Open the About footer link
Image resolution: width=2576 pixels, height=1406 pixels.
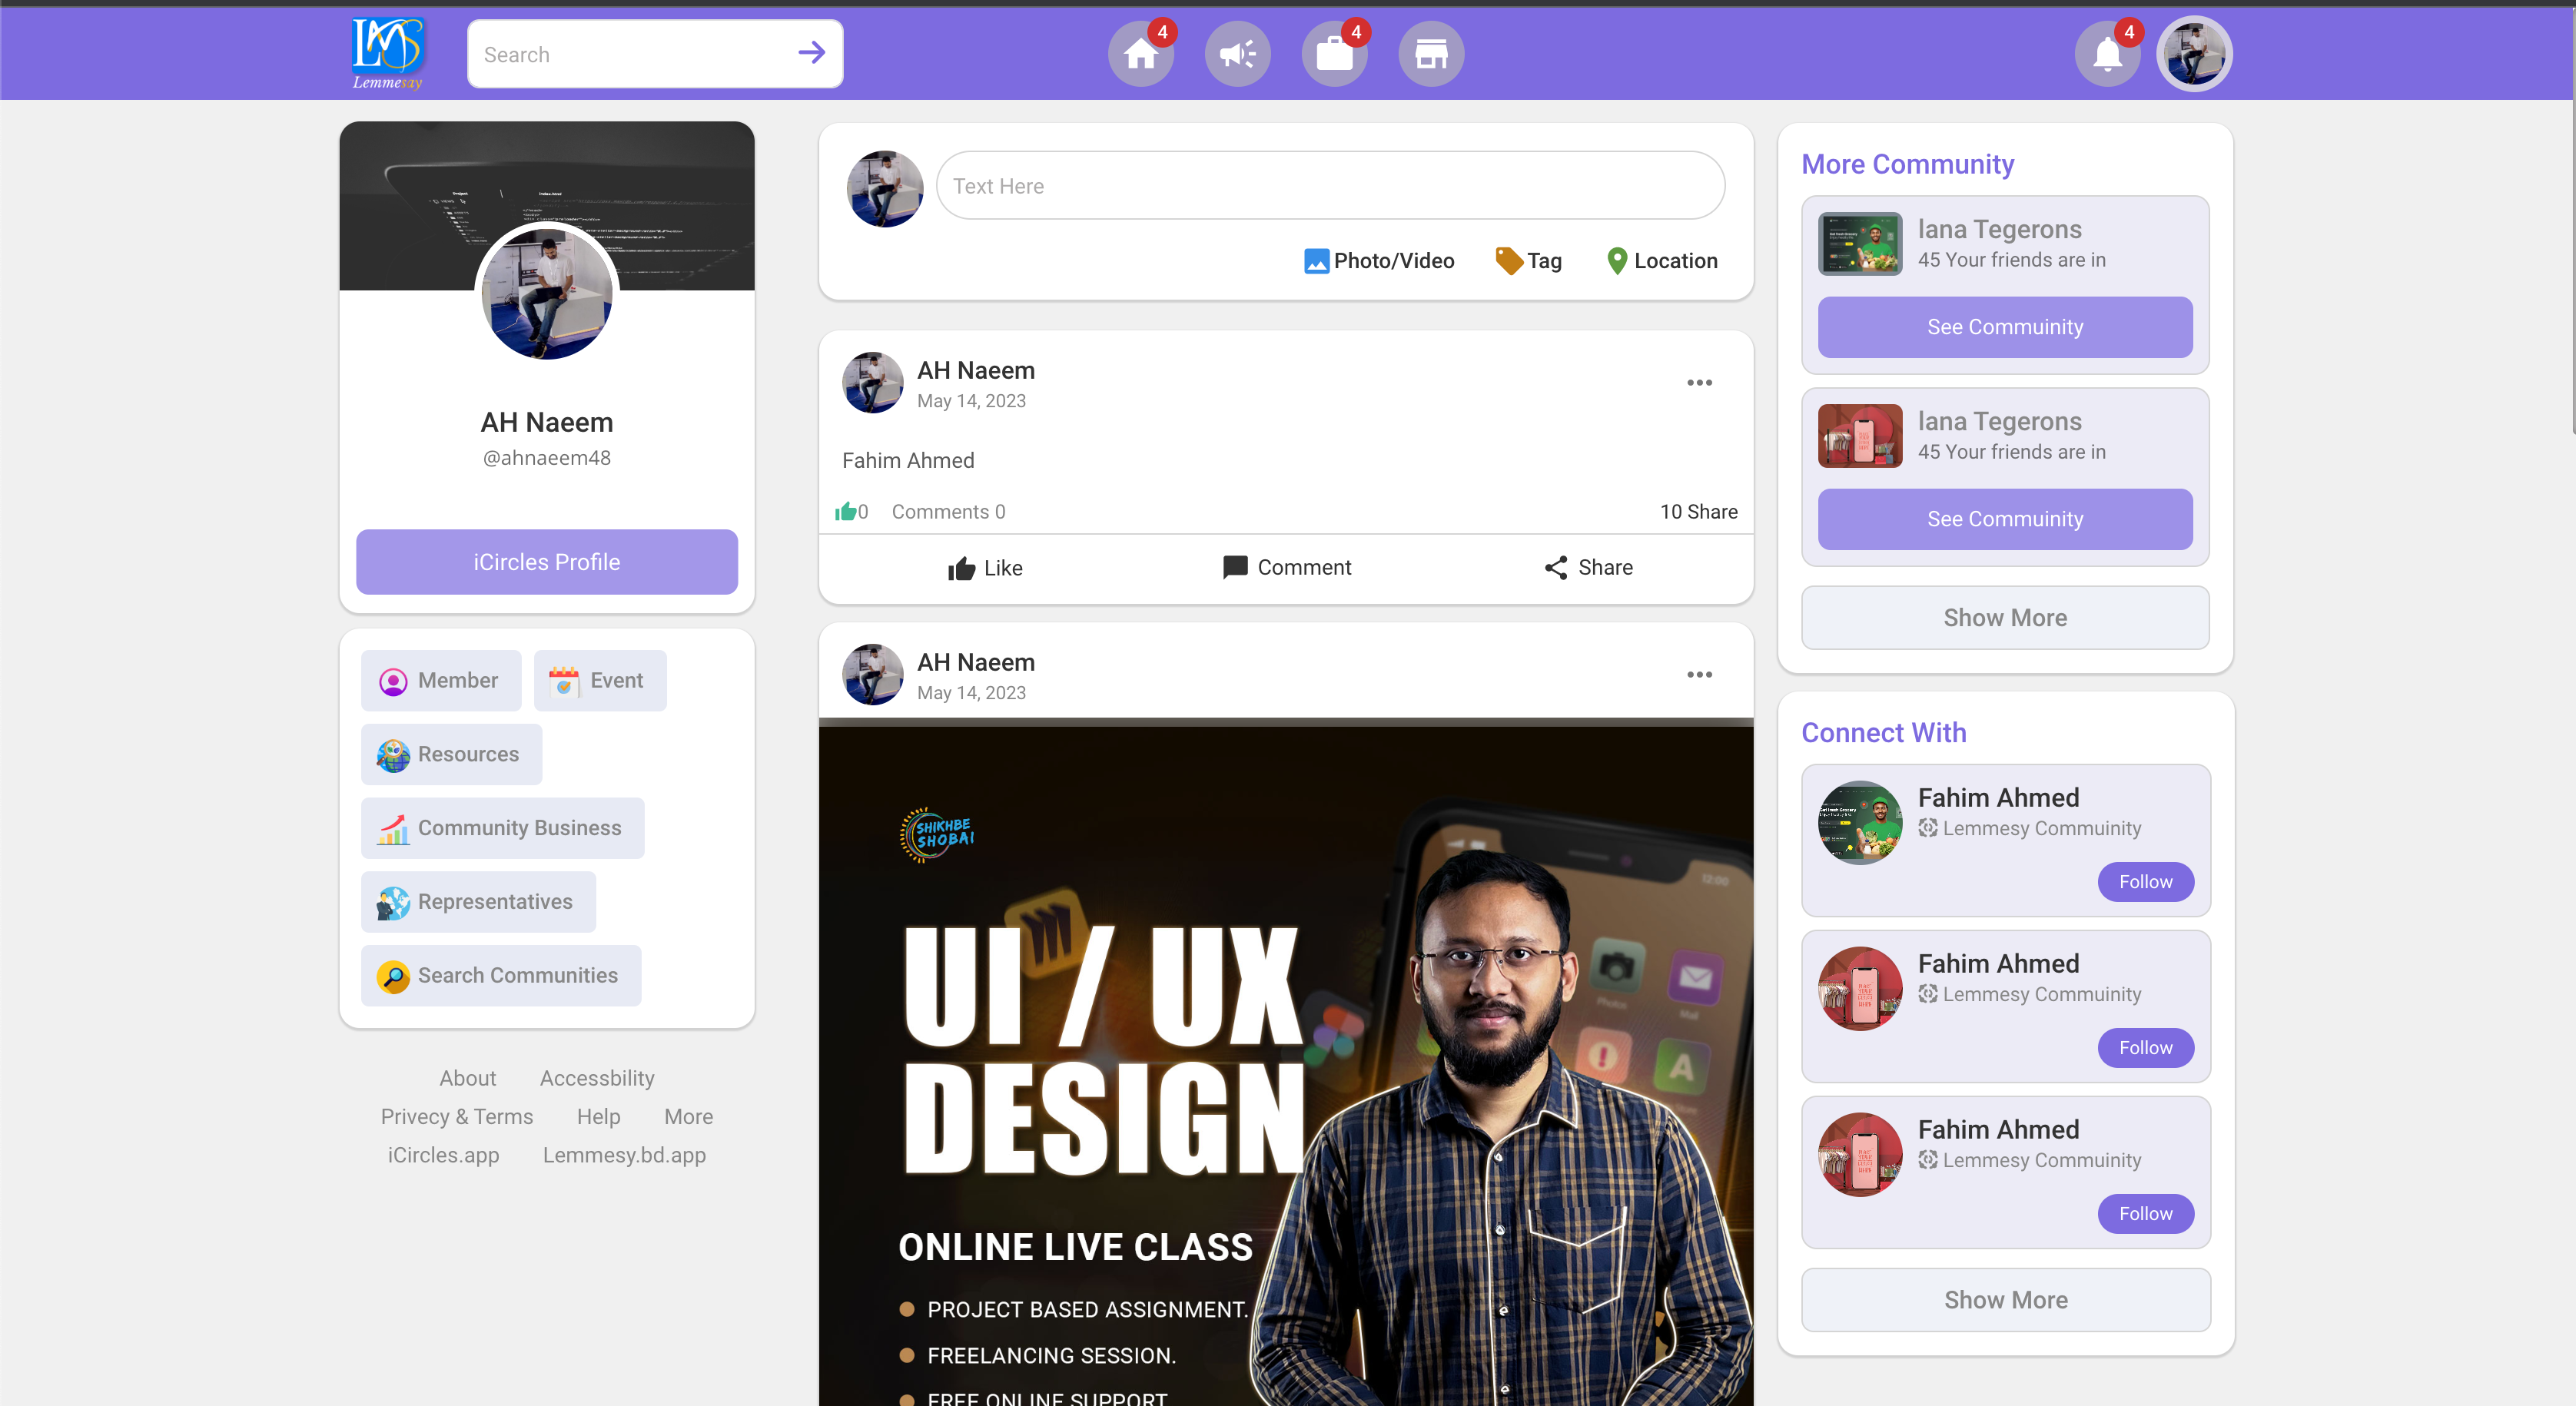pyautogui.click(x=467, y=1078)
